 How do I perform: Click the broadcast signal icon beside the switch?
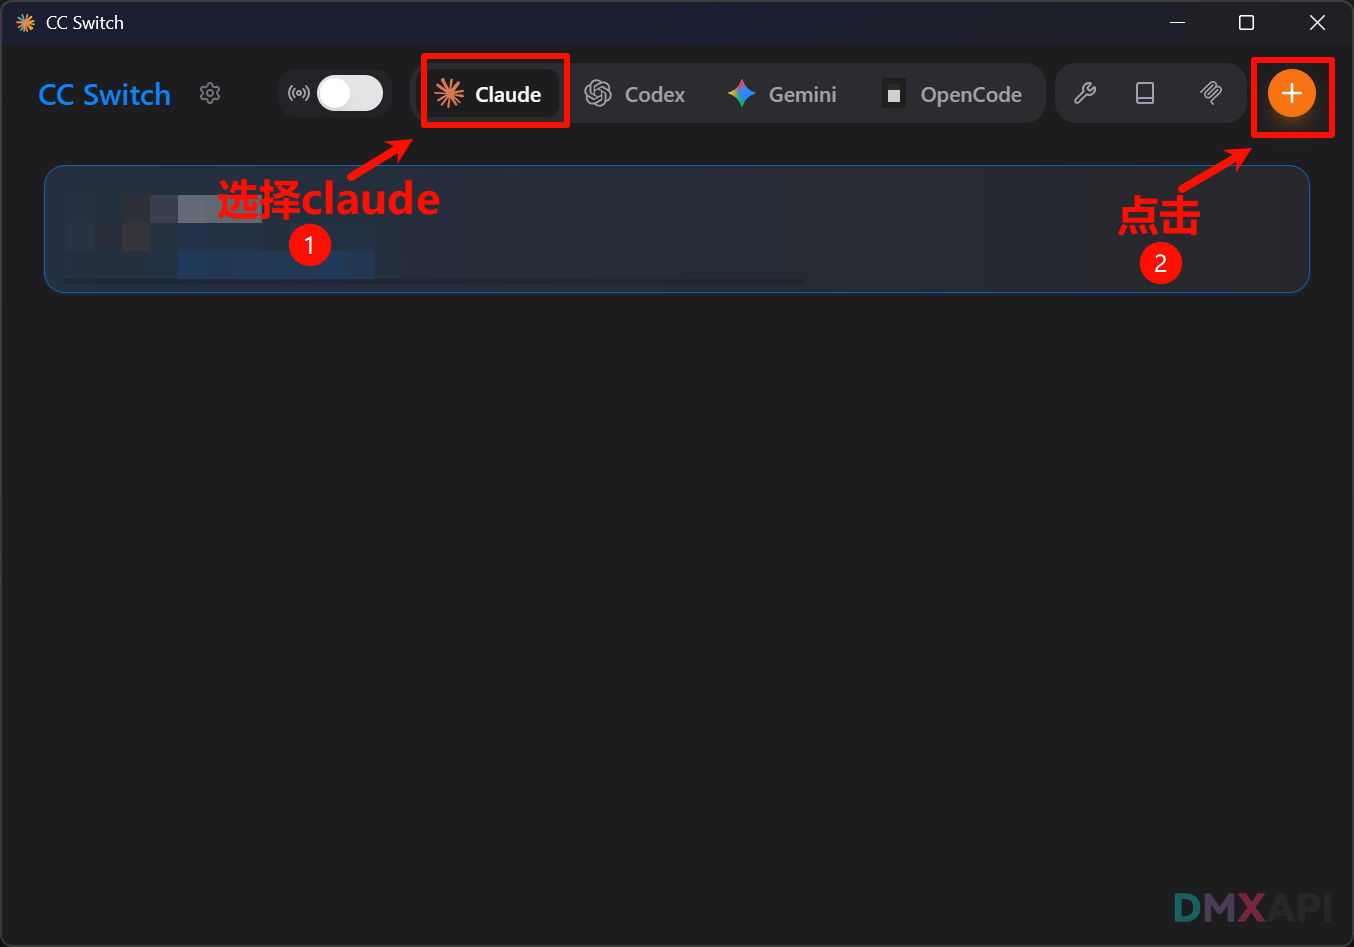298,94
